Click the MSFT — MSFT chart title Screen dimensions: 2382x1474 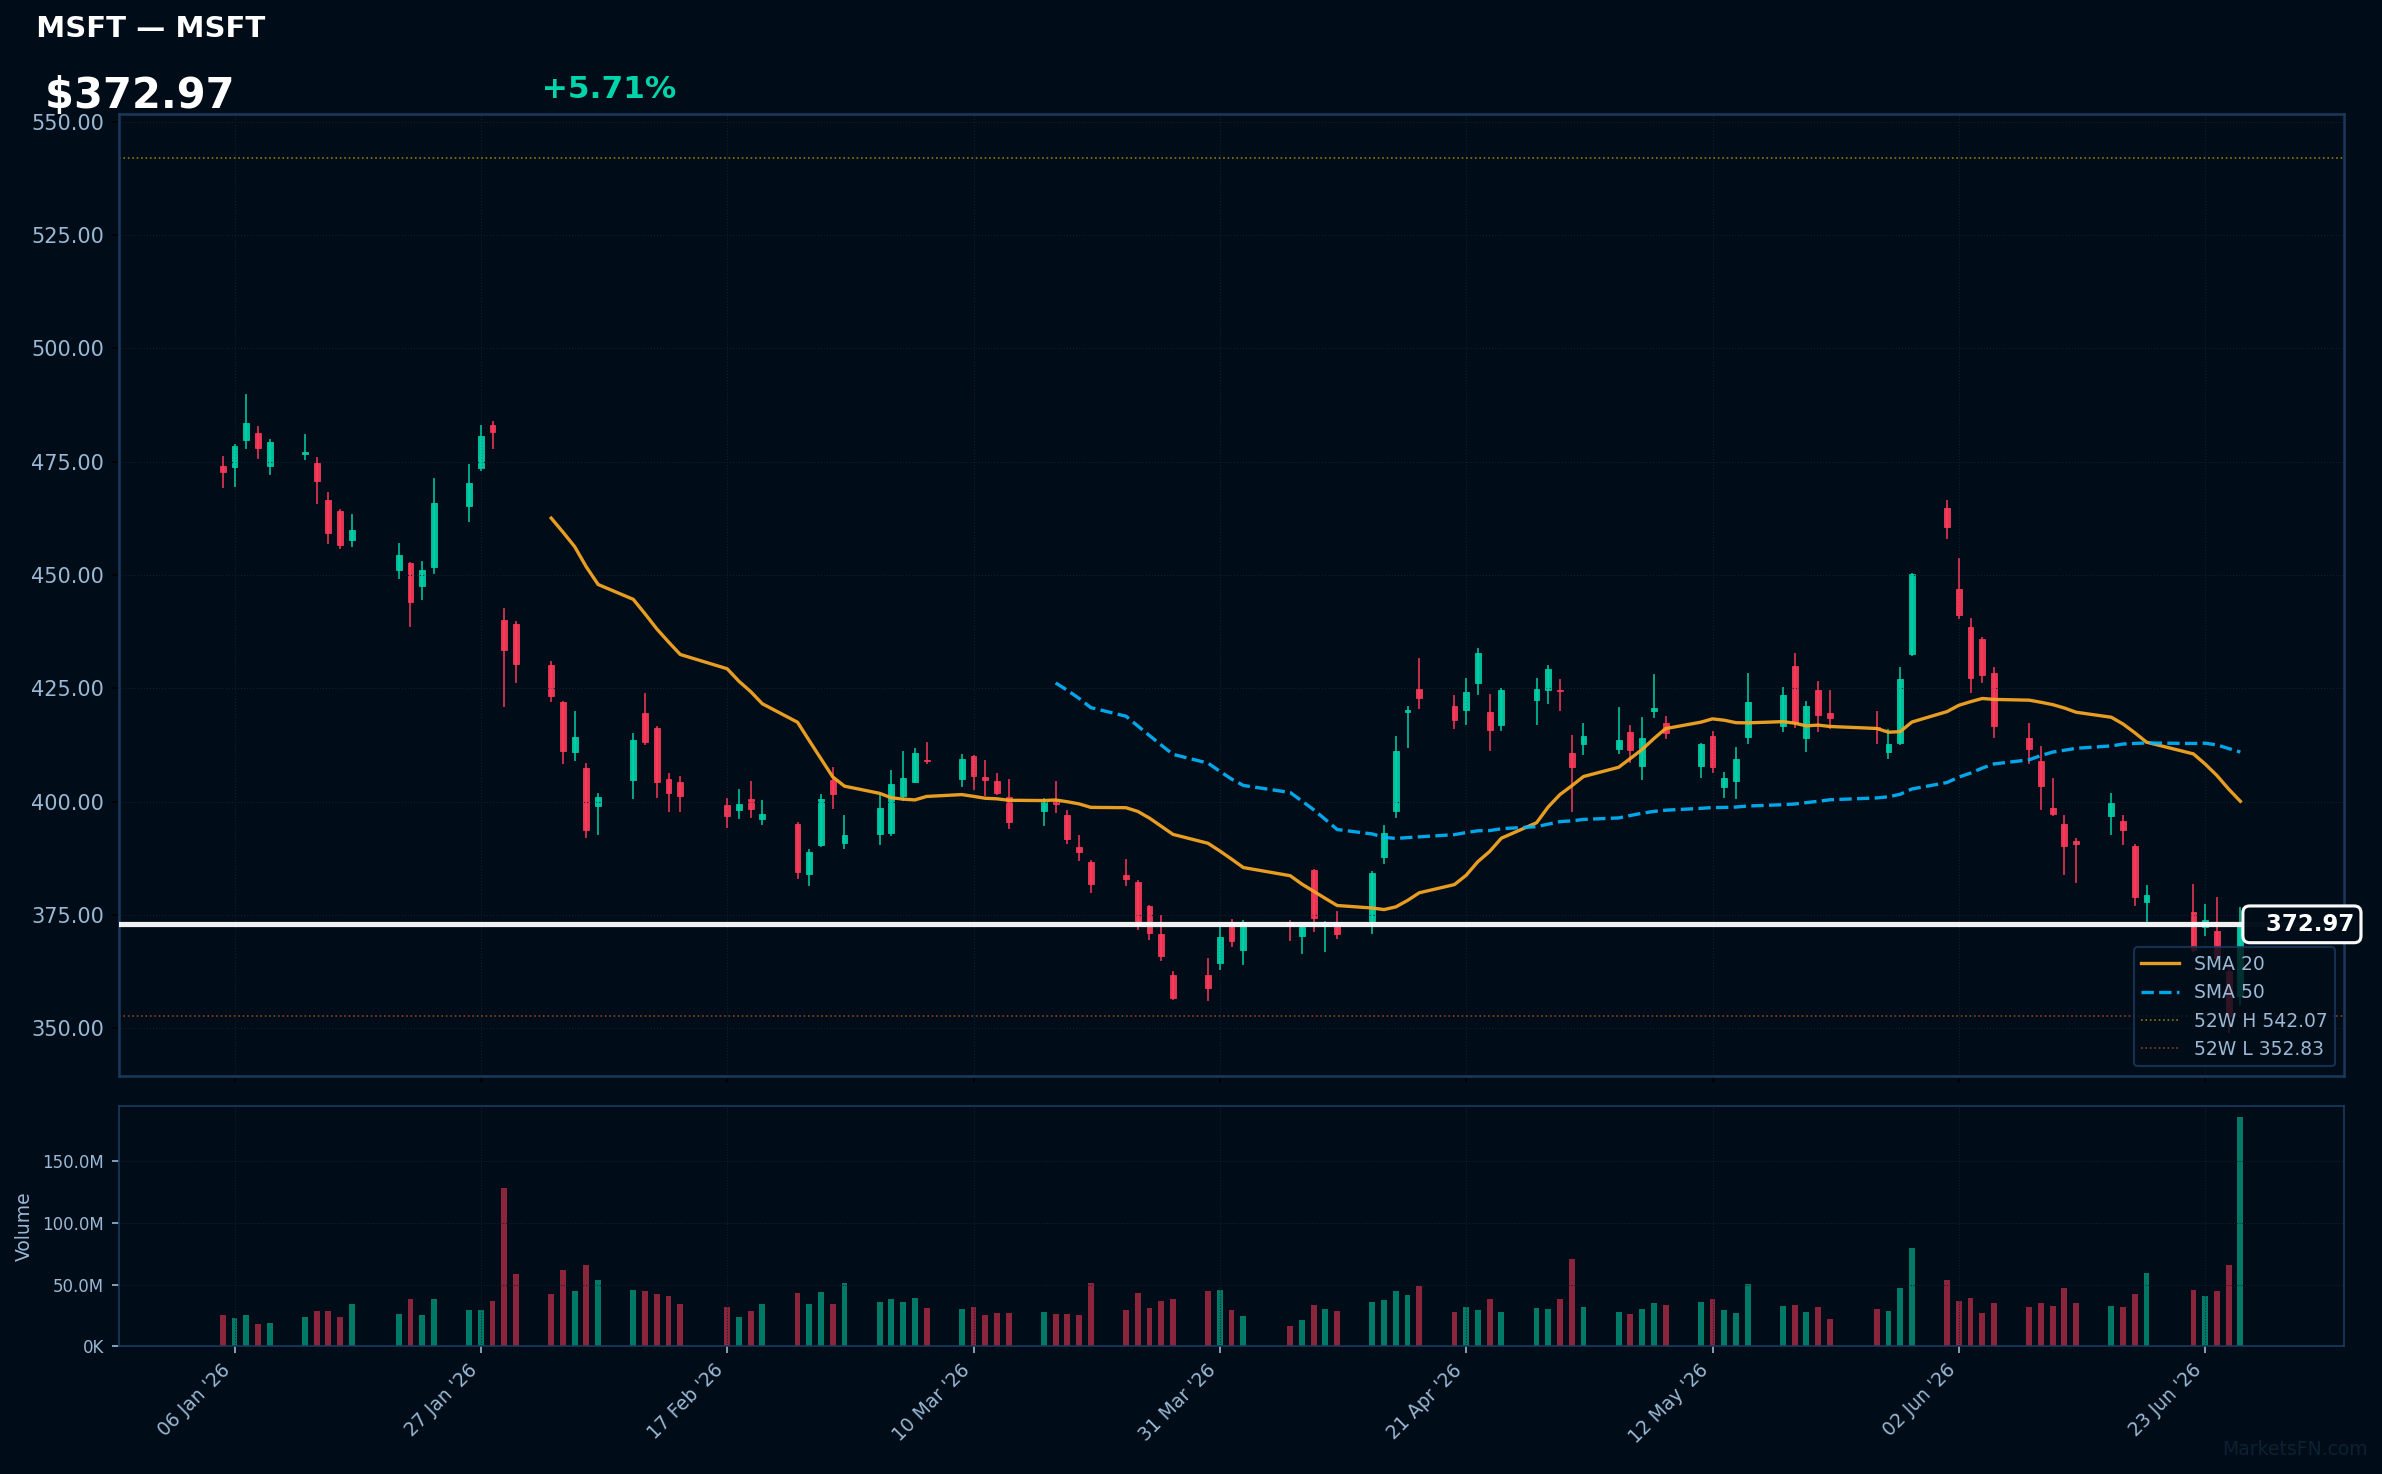150,28
